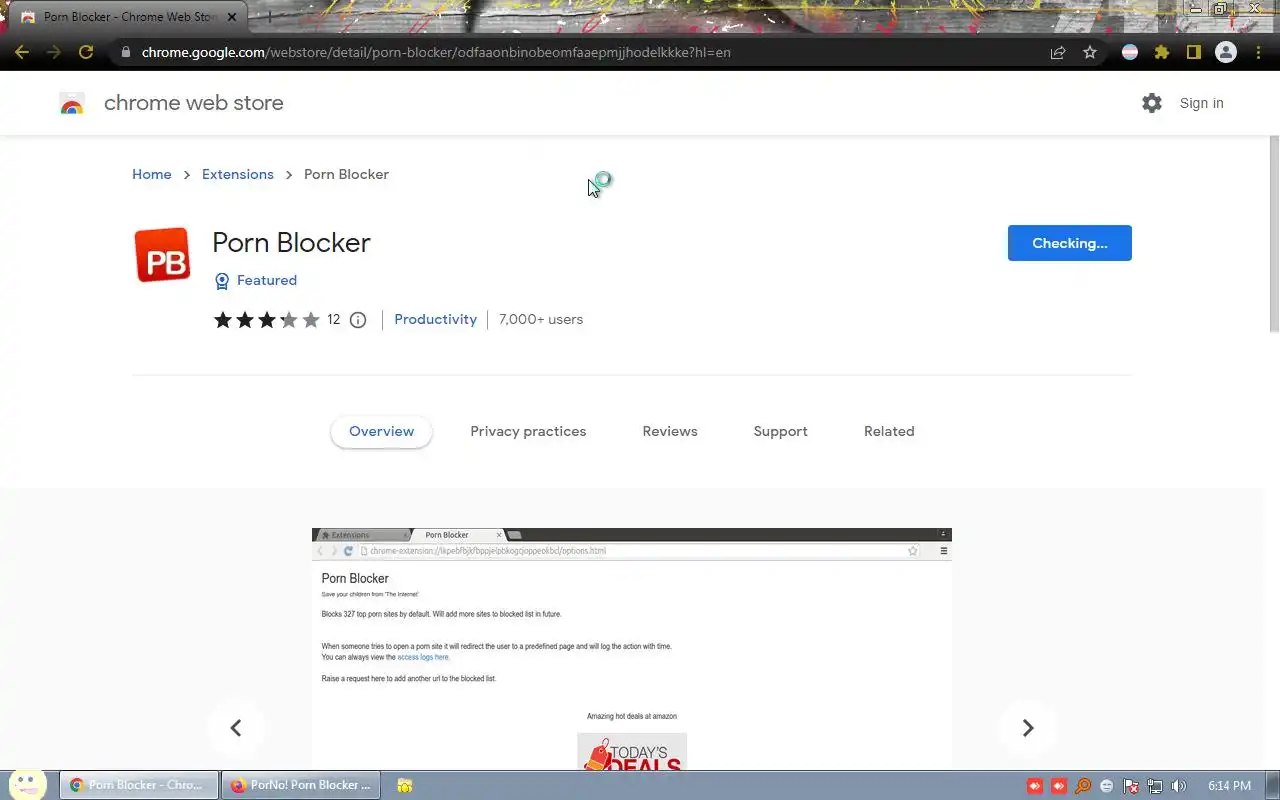Go to Home breadcrumb link
Screen dimensions: 1280x800
[x=152, y=174]
